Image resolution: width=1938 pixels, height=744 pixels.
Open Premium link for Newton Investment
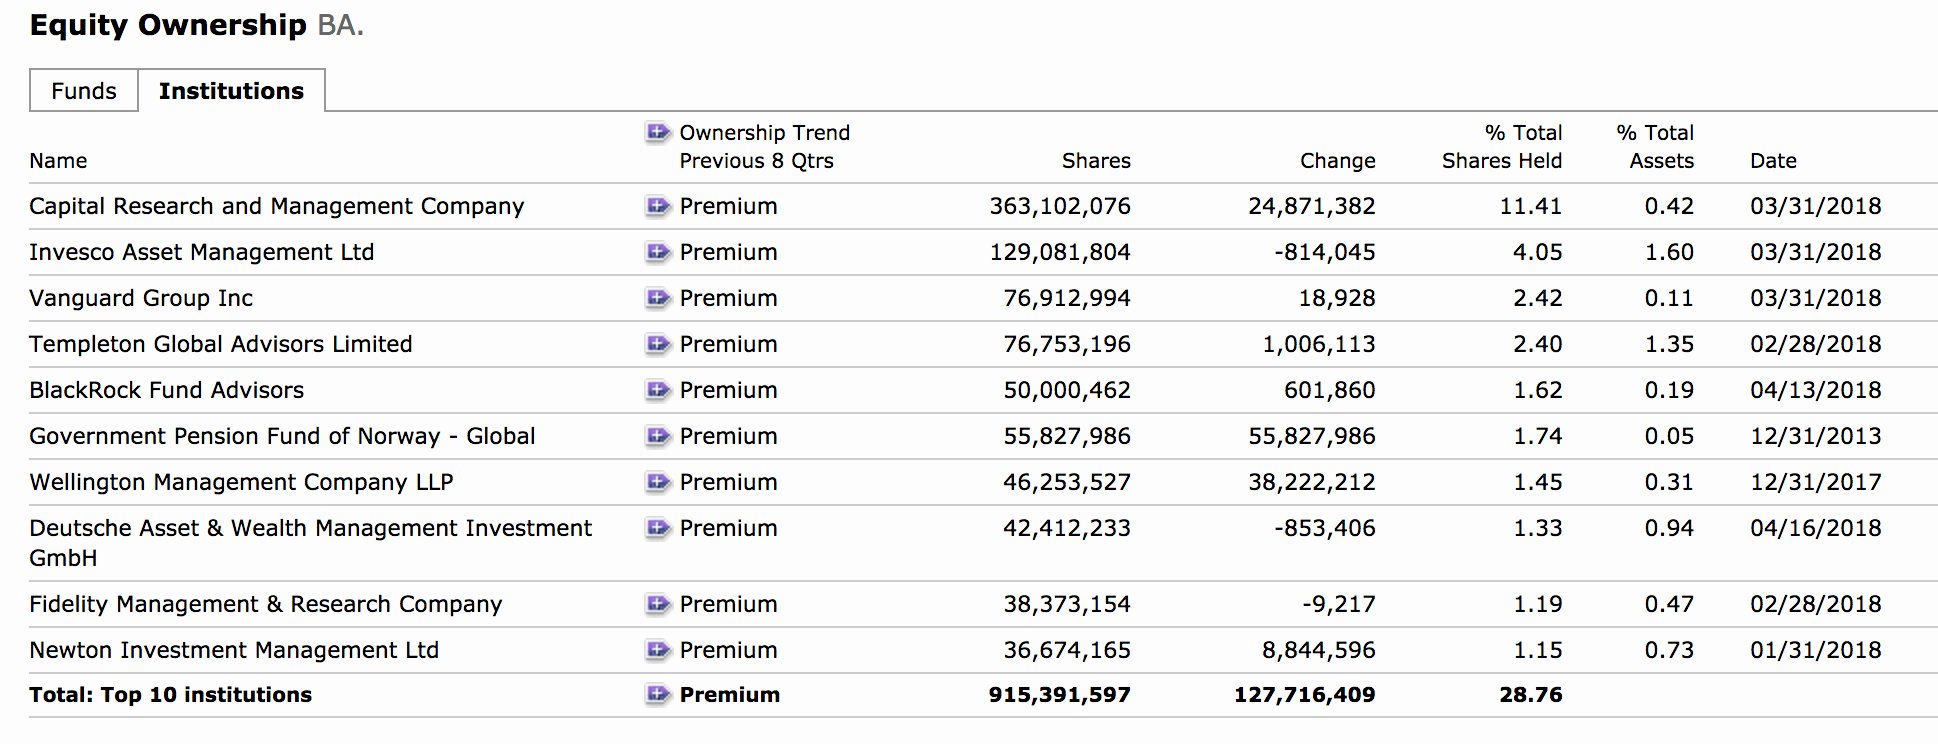click(x=728, y=650)
